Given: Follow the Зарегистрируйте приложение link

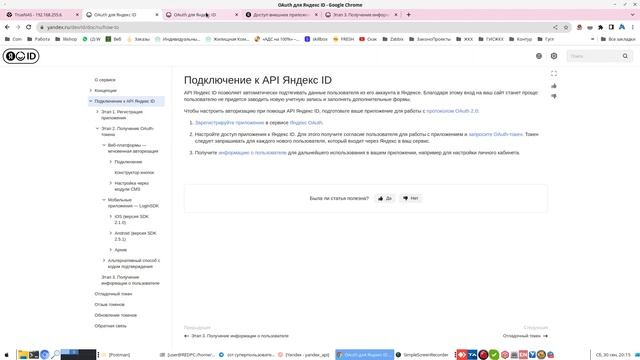Looking at the screenshot, I should [x=229, y=122].
